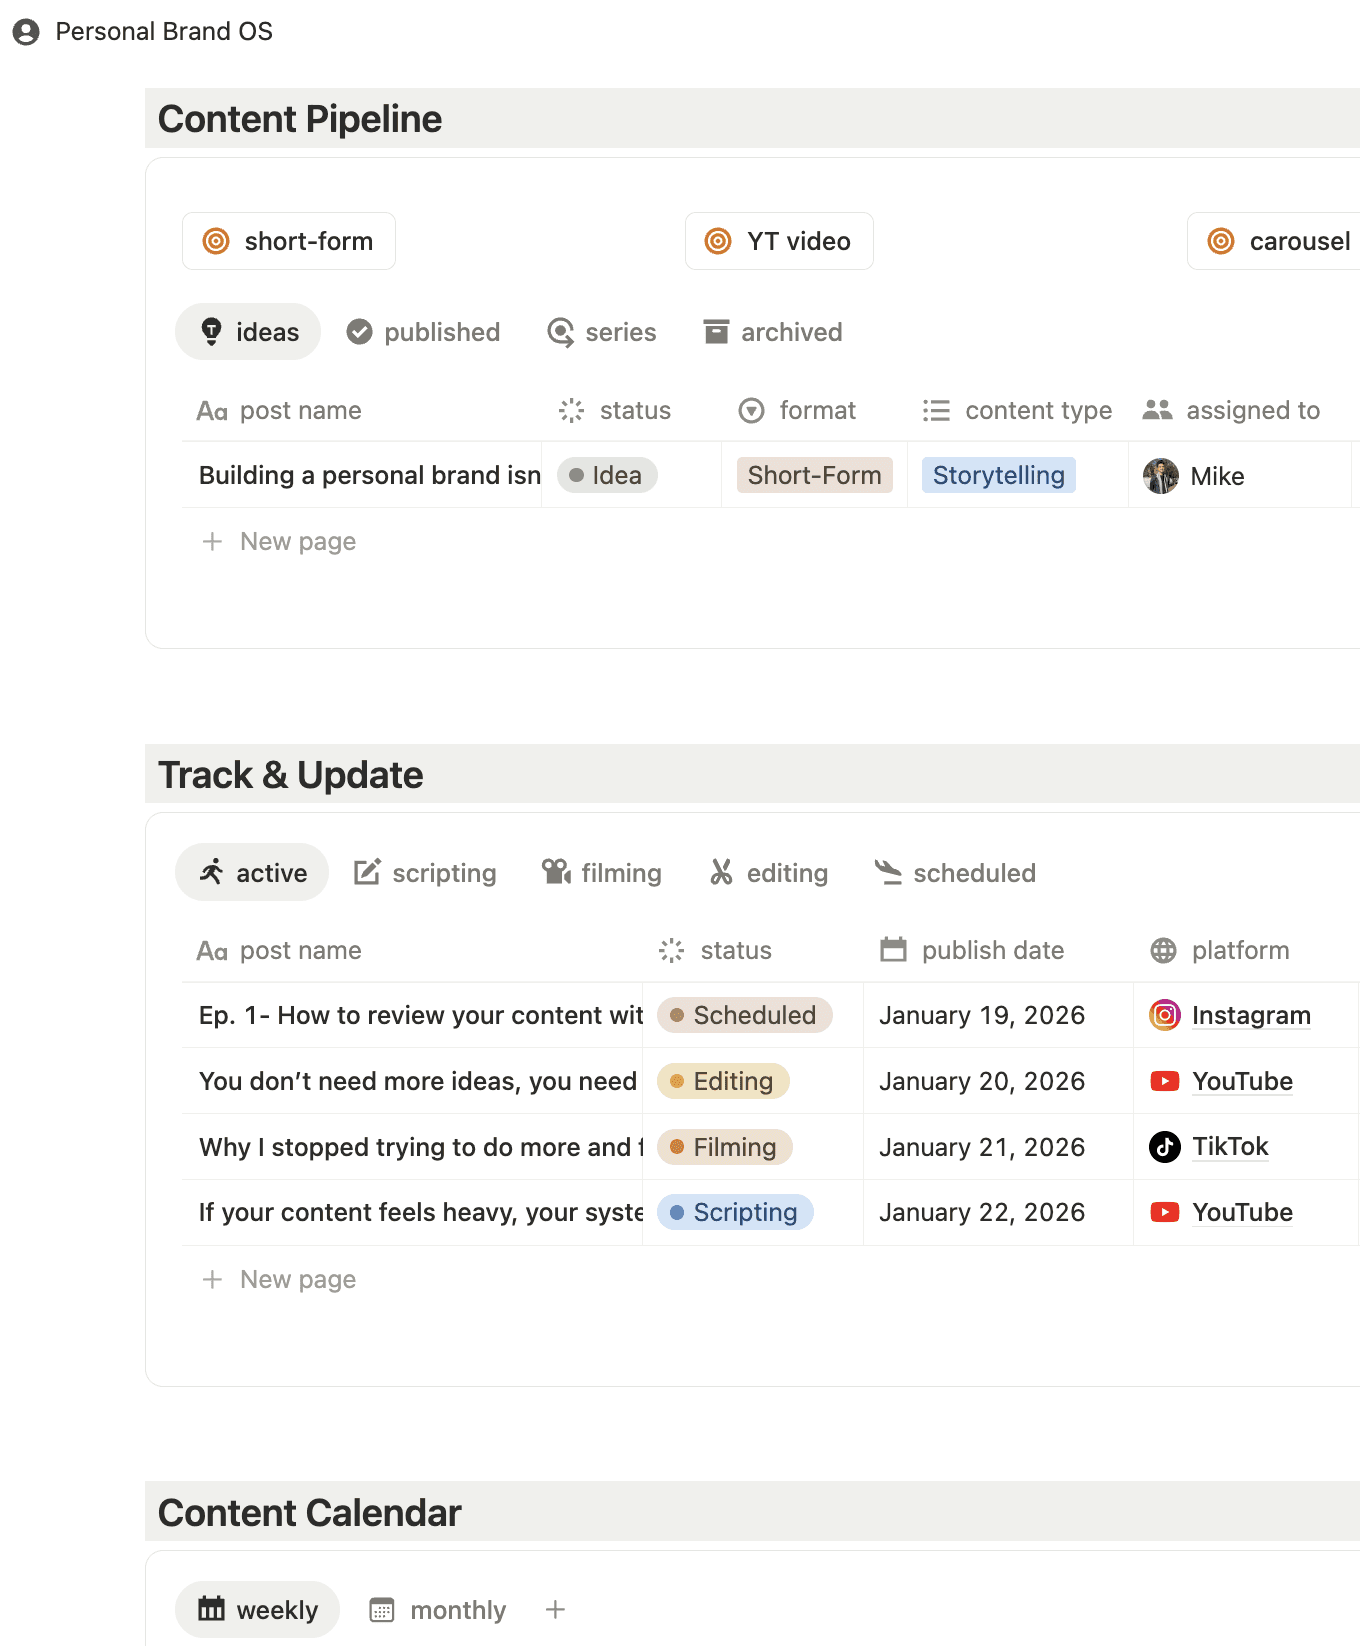Open the Personal Brand OS workspace icon
Viewport: 1360px width, 1646px height.
tap(26, 32)
